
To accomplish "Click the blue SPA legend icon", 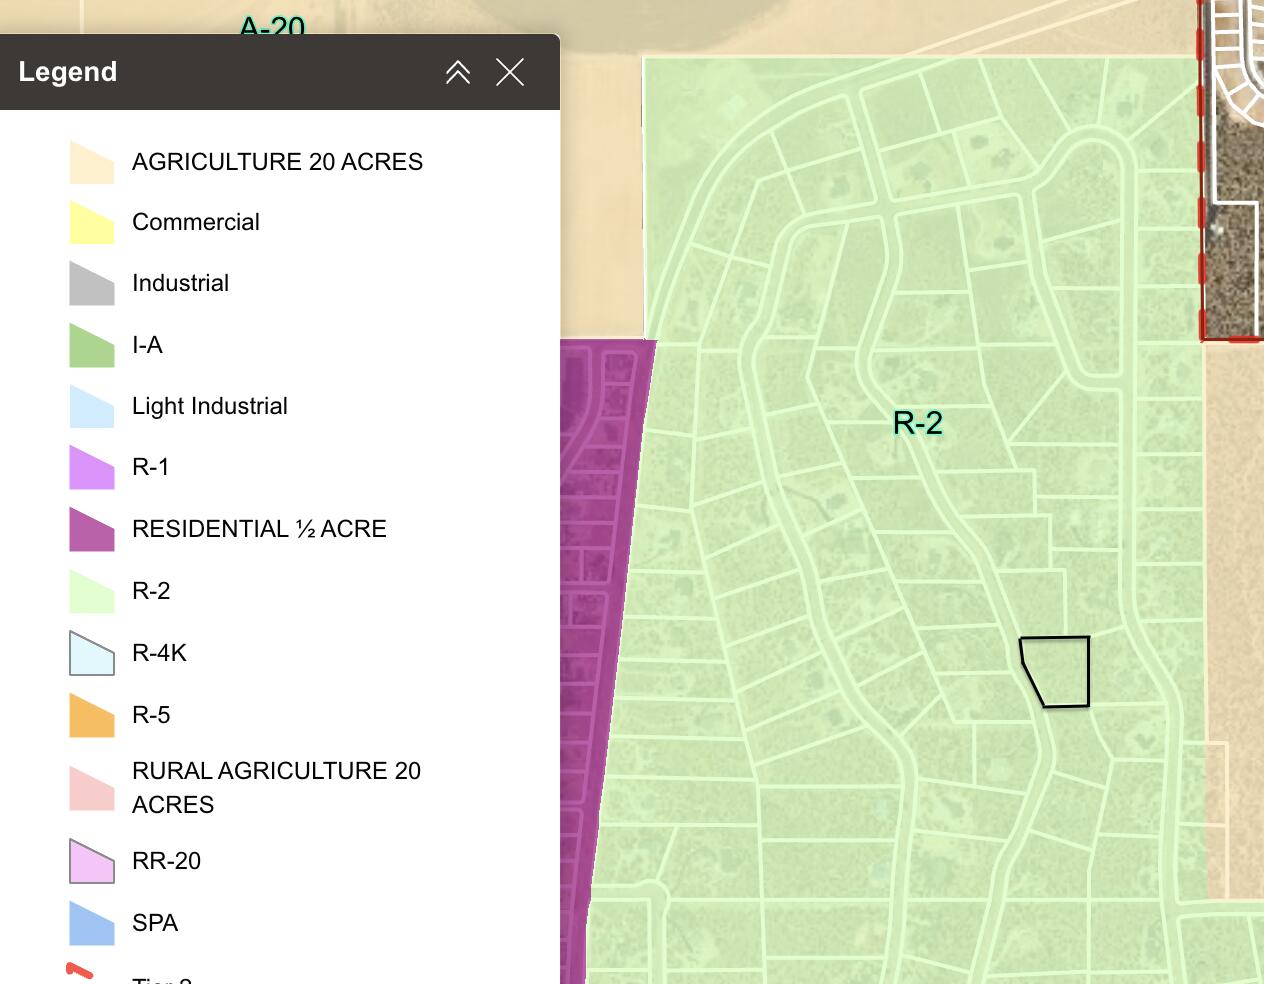I will pyautogui.click(x=92, y=923).
